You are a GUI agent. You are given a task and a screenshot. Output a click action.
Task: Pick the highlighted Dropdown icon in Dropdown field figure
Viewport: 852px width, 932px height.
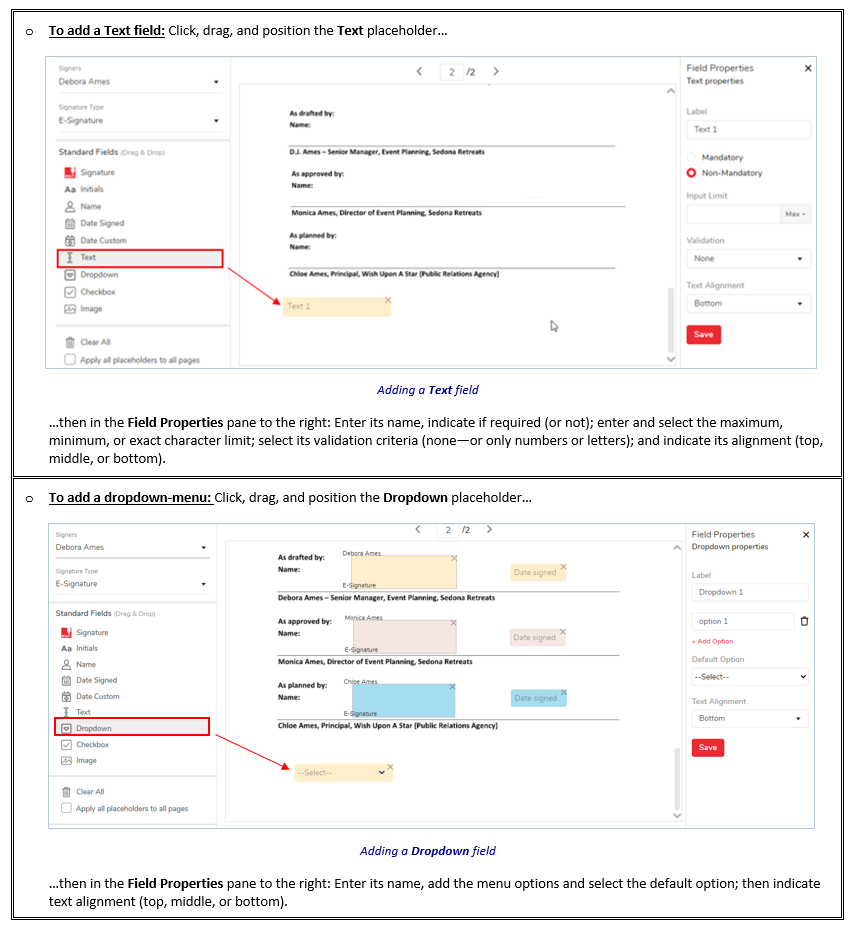[66, 728]
